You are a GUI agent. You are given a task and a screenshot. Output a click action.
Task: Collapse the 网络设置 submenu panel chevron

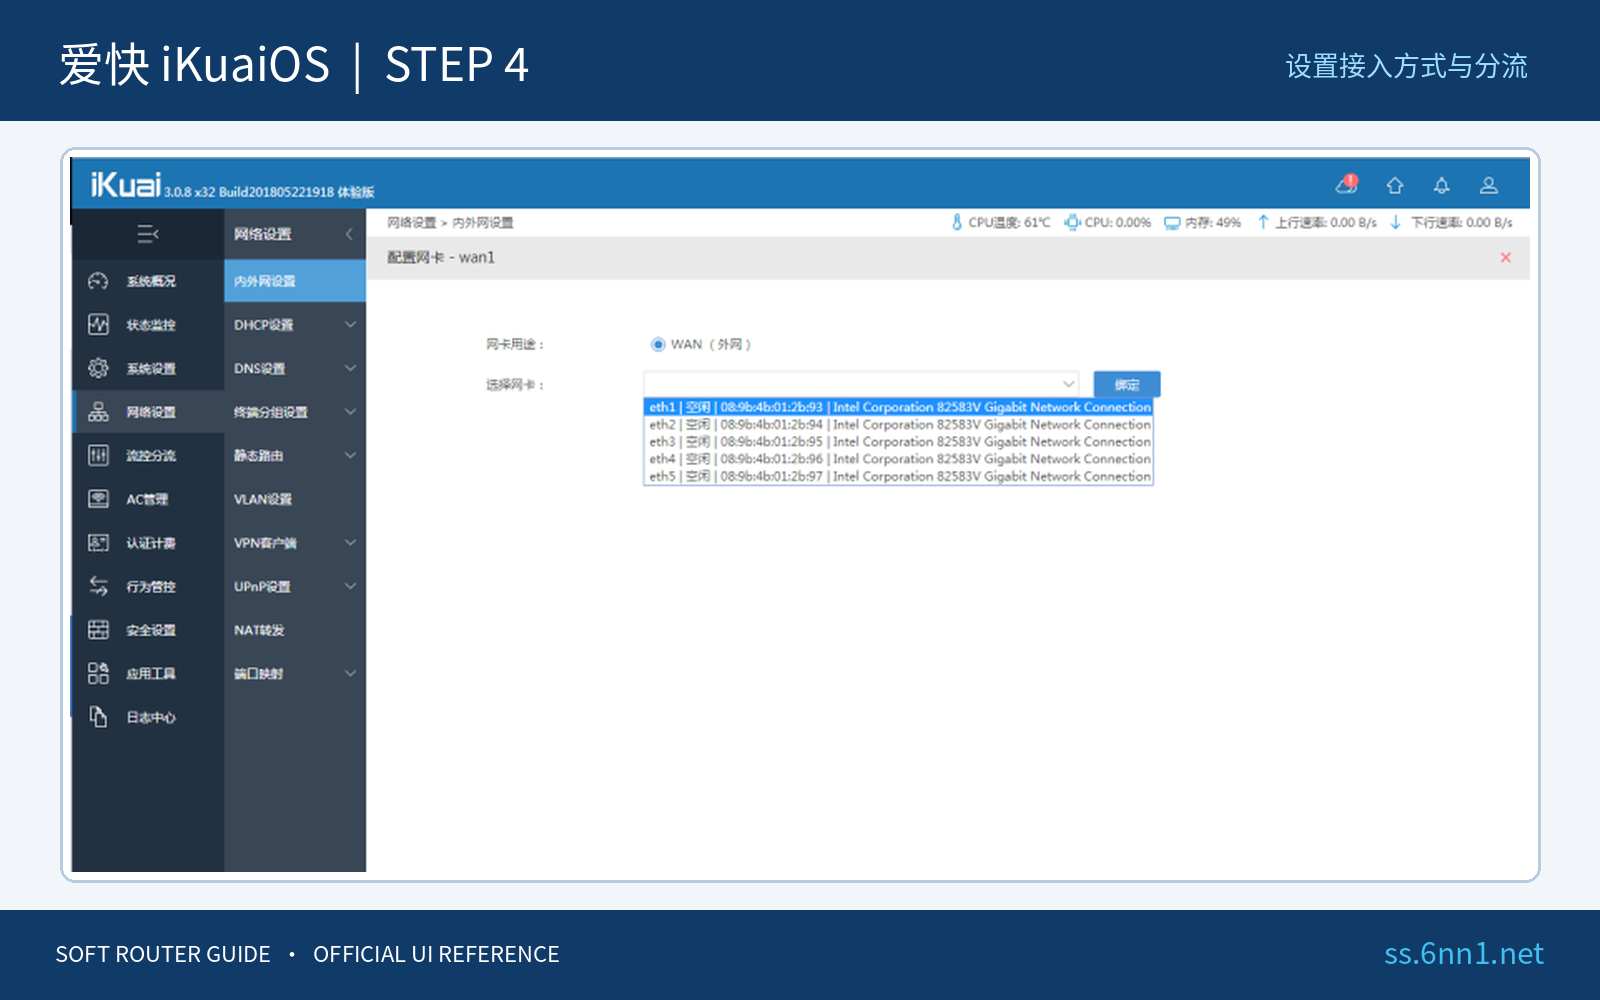coord(349,234)
